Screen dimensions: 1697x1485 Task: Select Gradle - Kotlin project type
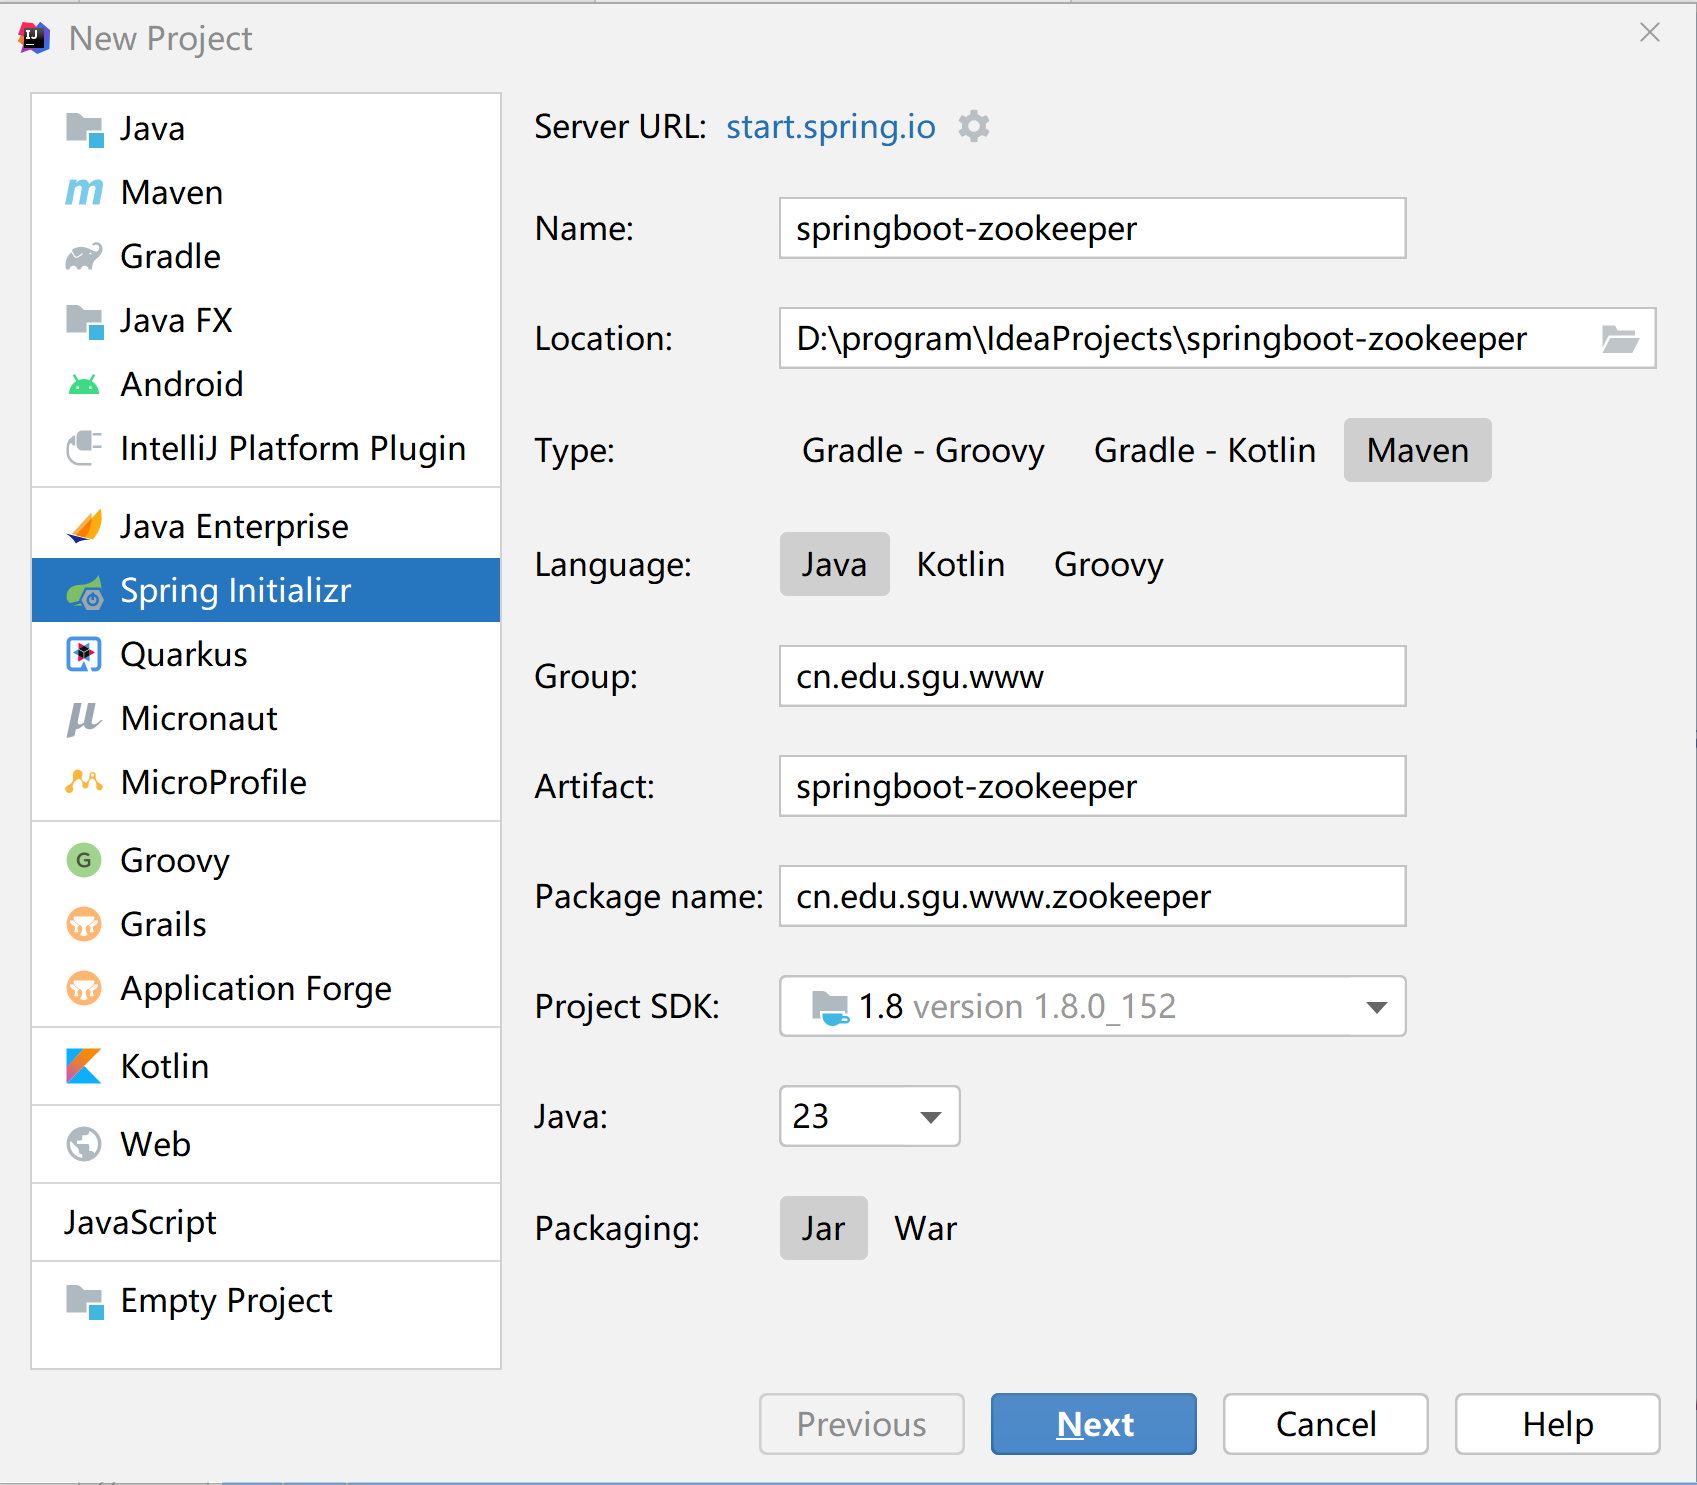pos(1205,450)
